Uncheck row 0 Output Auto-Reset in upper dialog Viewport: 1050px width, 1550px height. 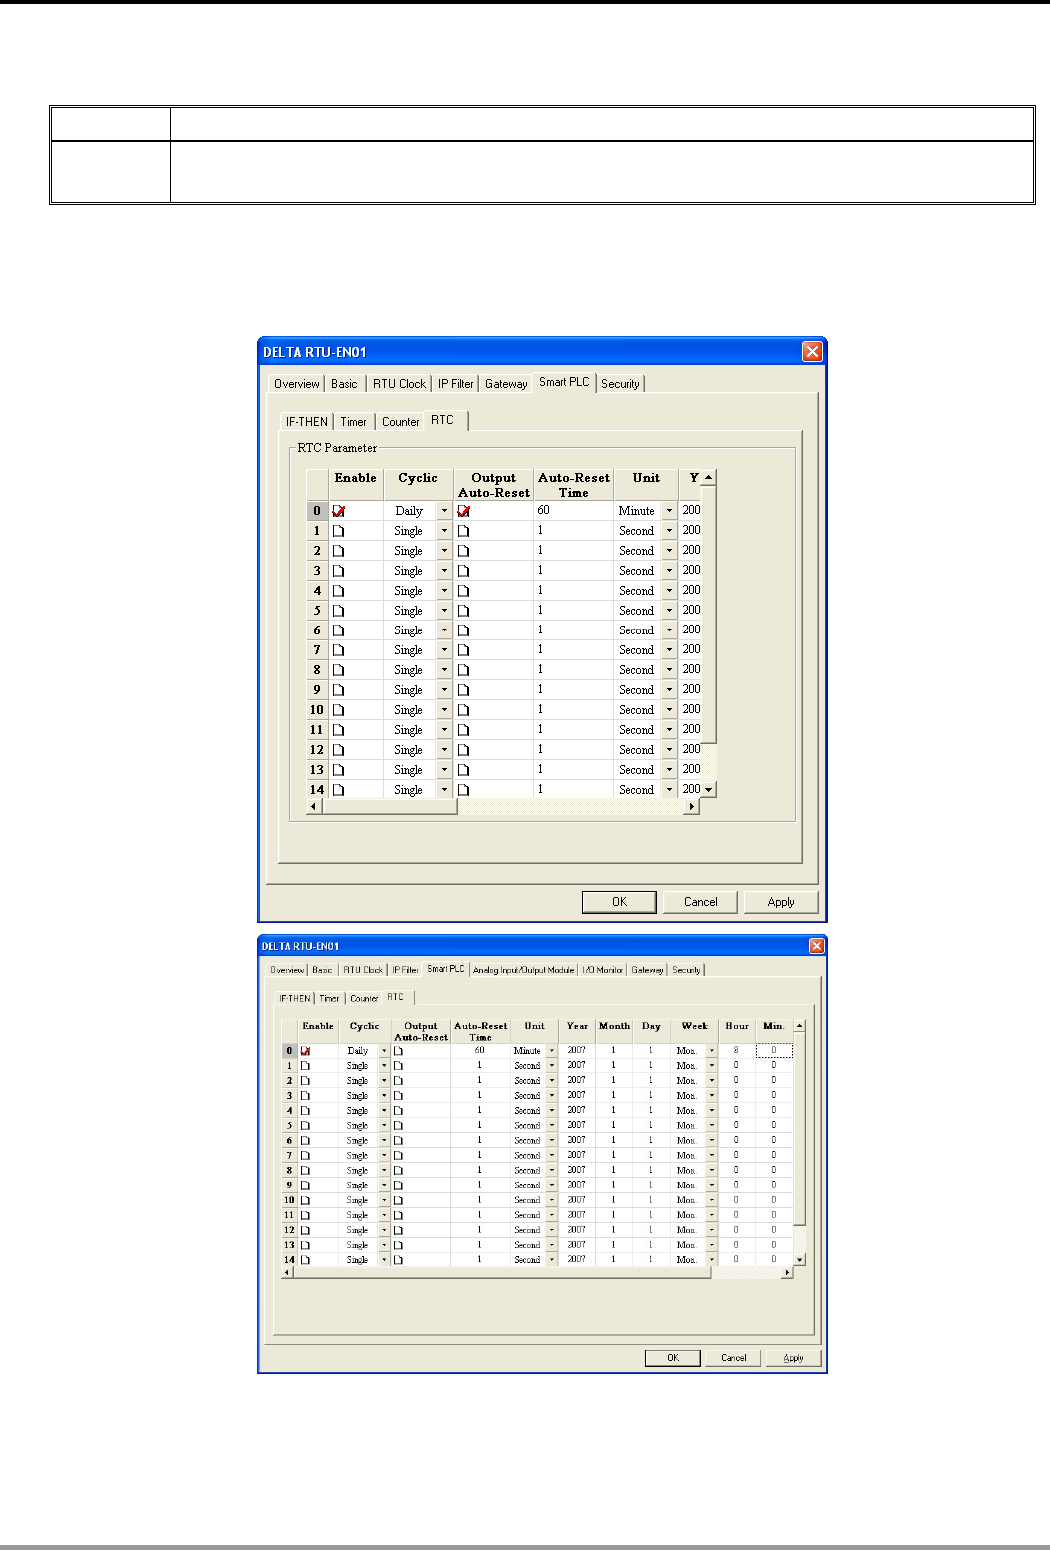463,511
